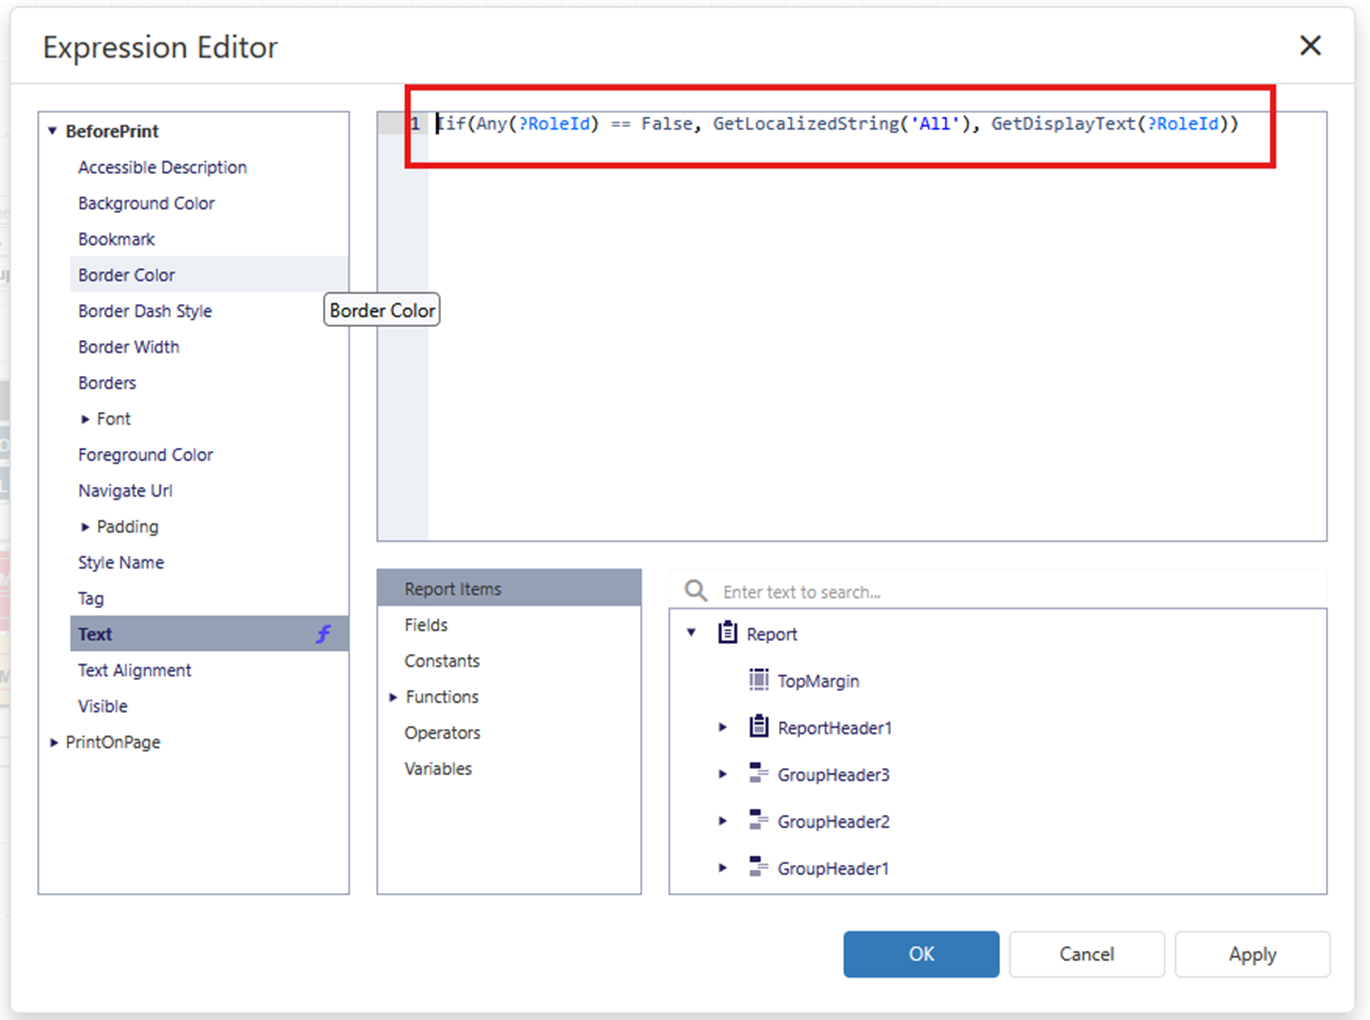Click the search magnifier icon

[696, 591]
